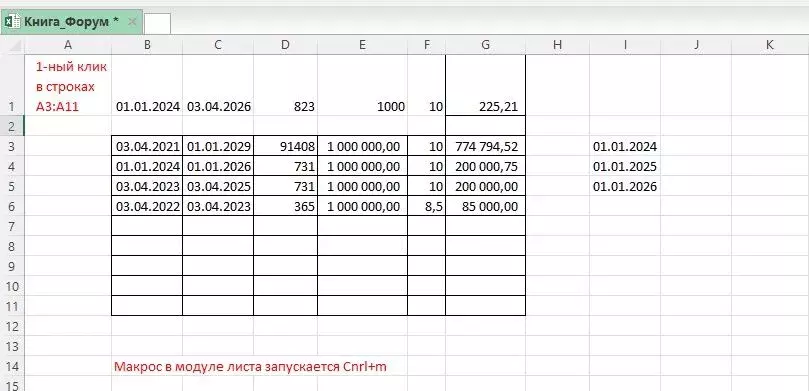Screen dimensions: 809x391
Task: Click the Excel icon on the Книга_Форум tab
Action: [12, 22]
